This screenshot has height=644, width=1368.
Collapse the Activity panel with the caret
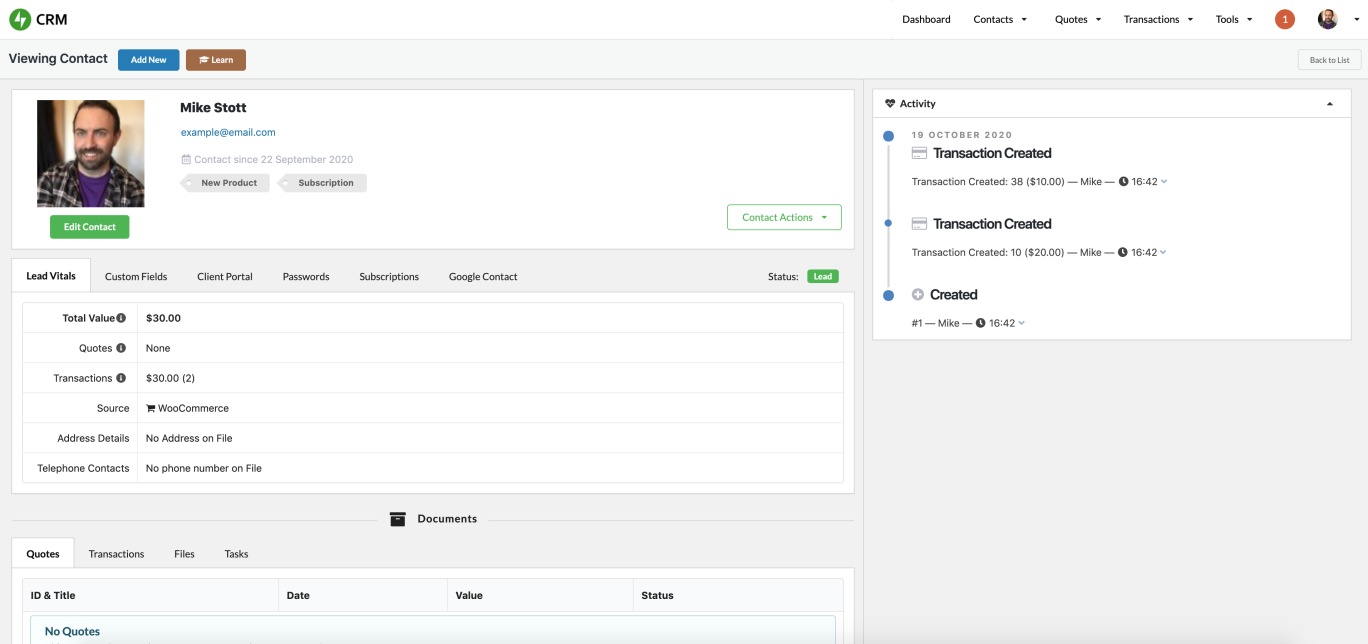[1330, 104]
